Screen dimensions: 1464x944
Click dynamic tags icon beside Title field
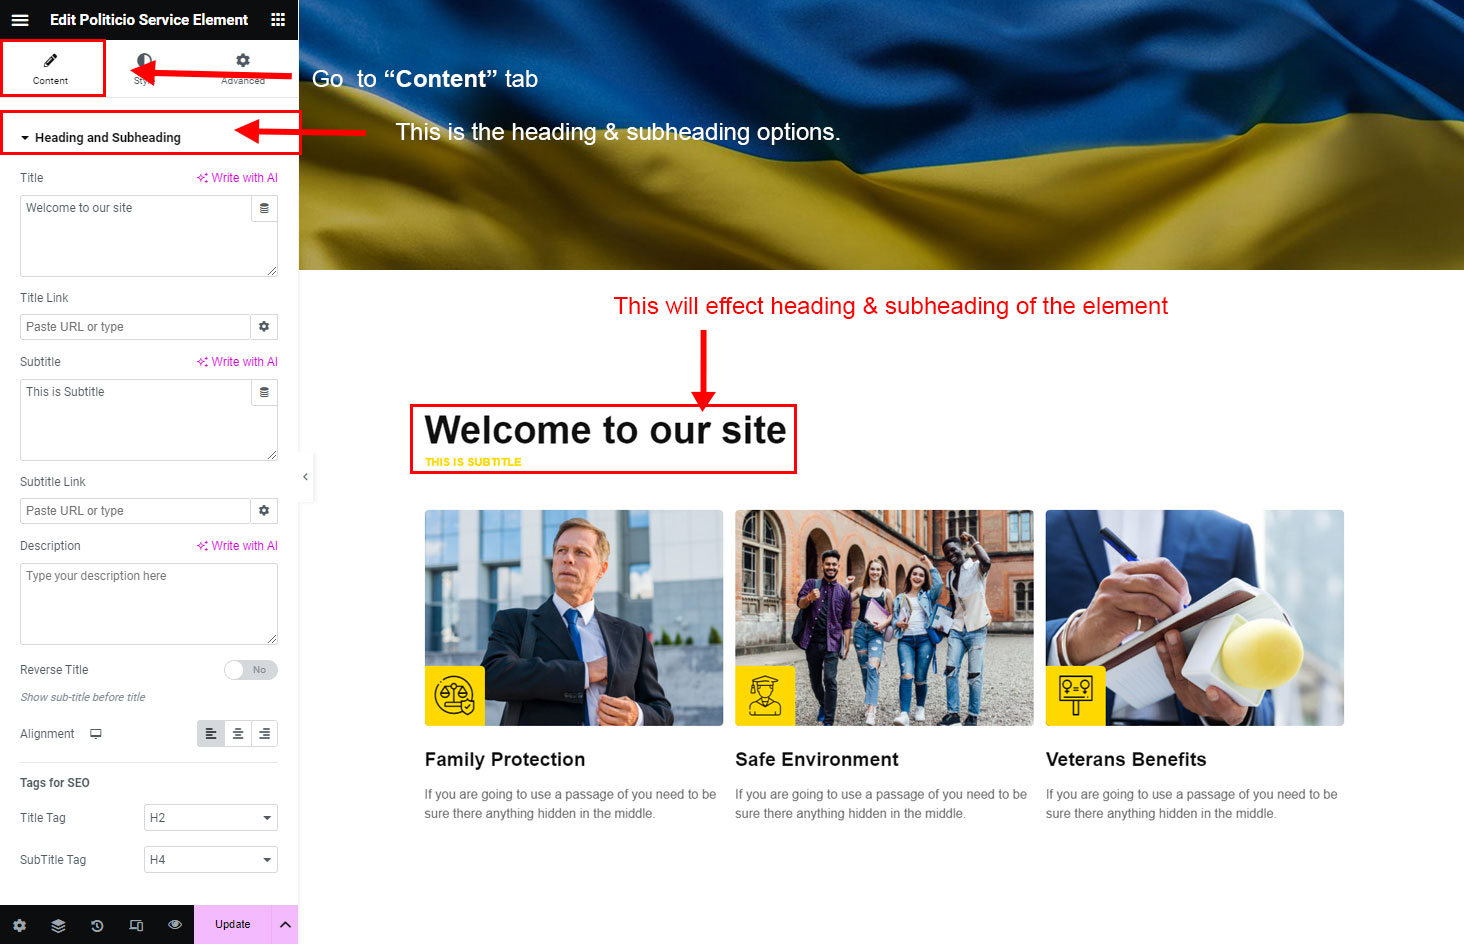(x=264, y=208)
